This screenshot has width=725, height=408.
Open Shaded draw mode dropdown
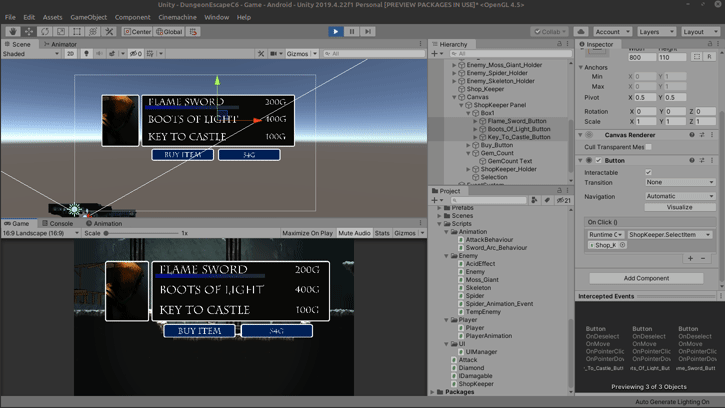[31, 54]
